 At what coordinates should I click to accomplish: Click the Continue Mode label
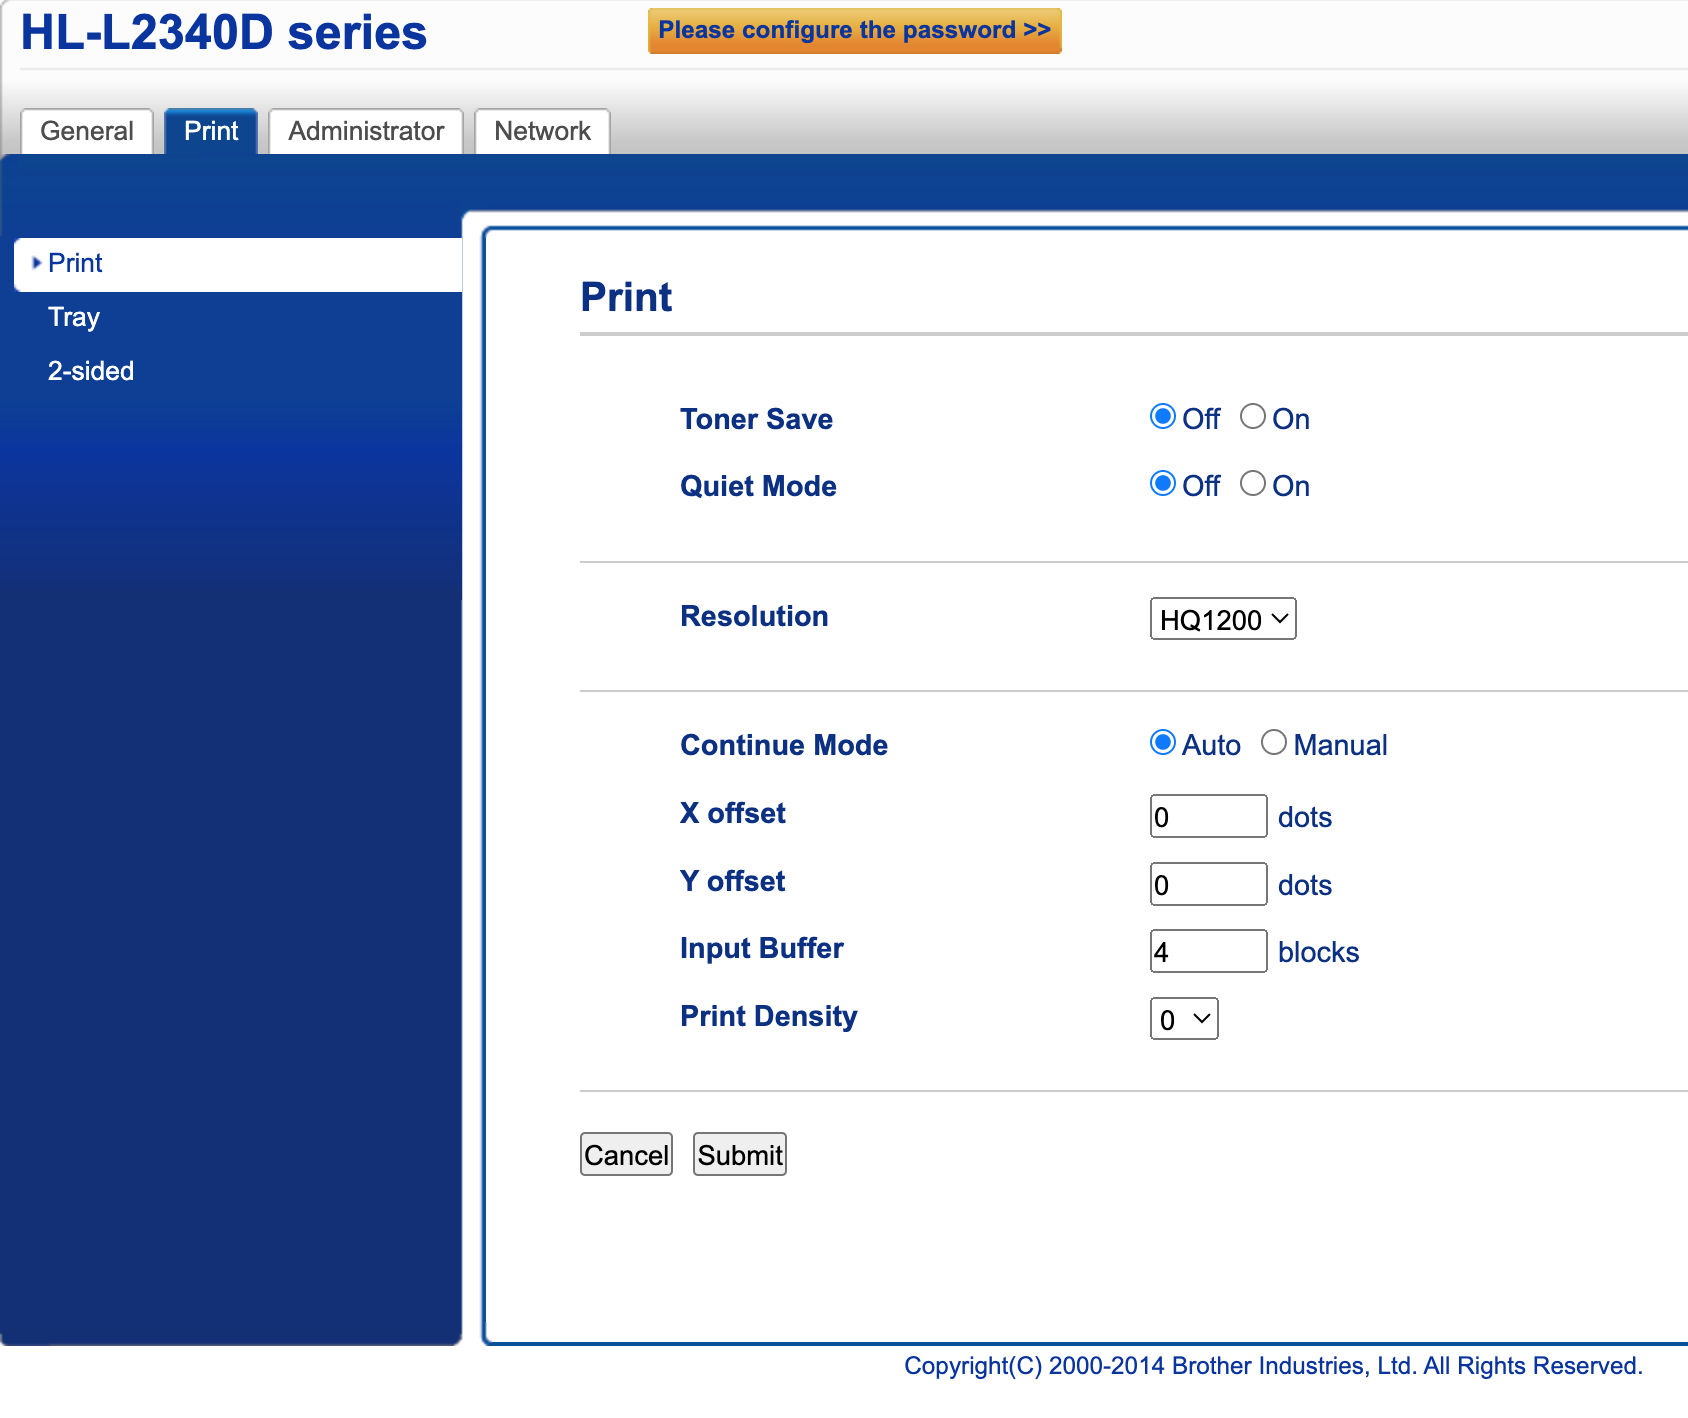(x=784, y=745)
